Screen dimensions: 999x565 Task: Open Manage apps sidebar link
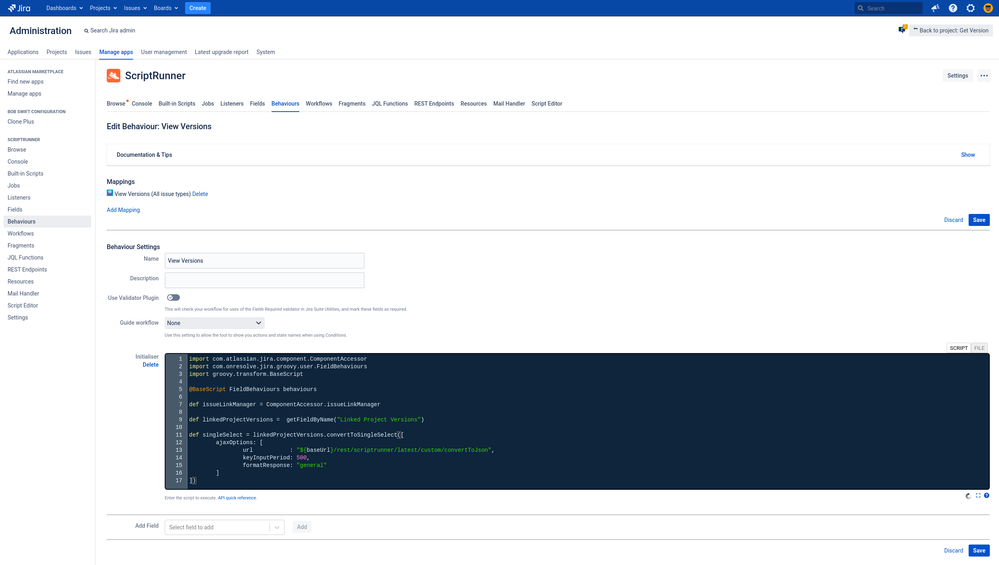(24, 94)
